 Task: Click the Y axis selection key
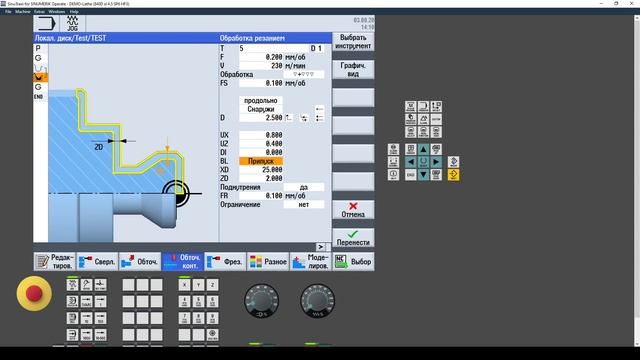point(198,284)
